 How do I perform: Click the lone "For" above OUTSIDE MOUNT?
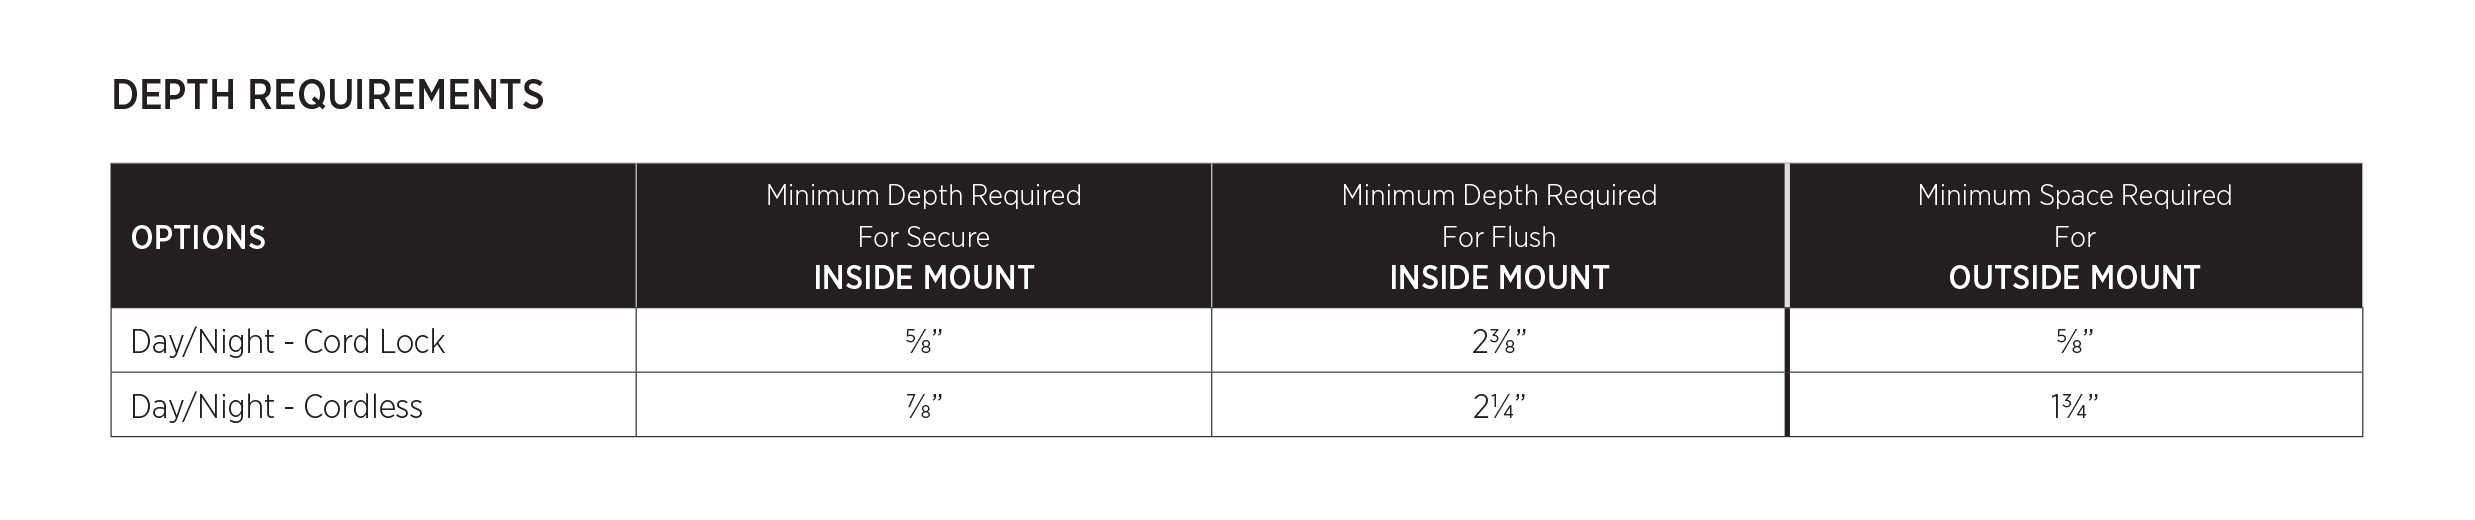pos(2074,237)
